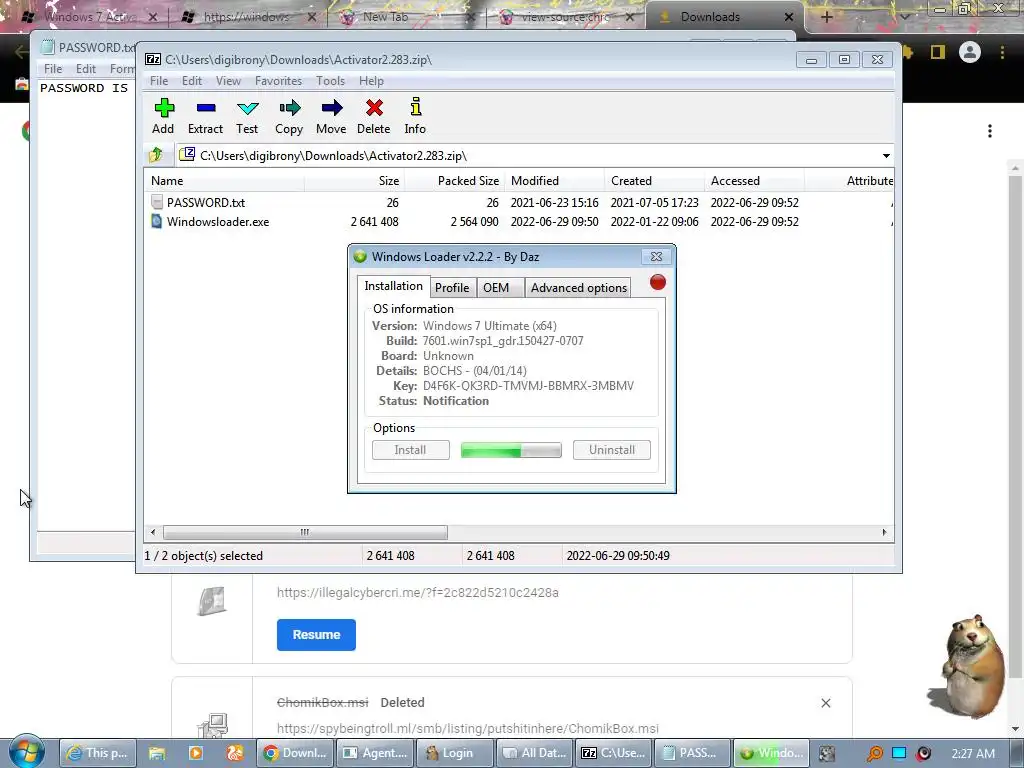This screenshot has width=1024, height=768.
Task: Click the Uninstall button in Windows Loader
Action: (x=612, y=450)
